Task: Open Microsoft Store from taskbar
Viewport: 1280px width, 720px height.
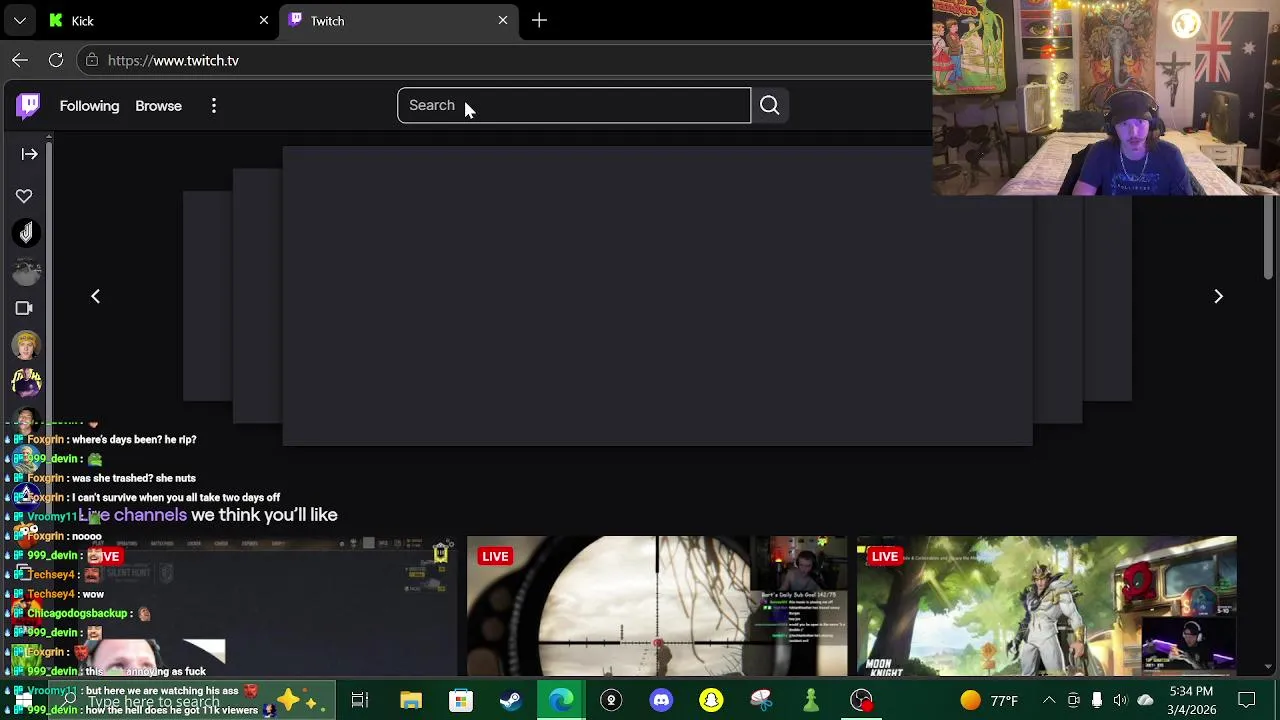Action: [x=461, y=700]
